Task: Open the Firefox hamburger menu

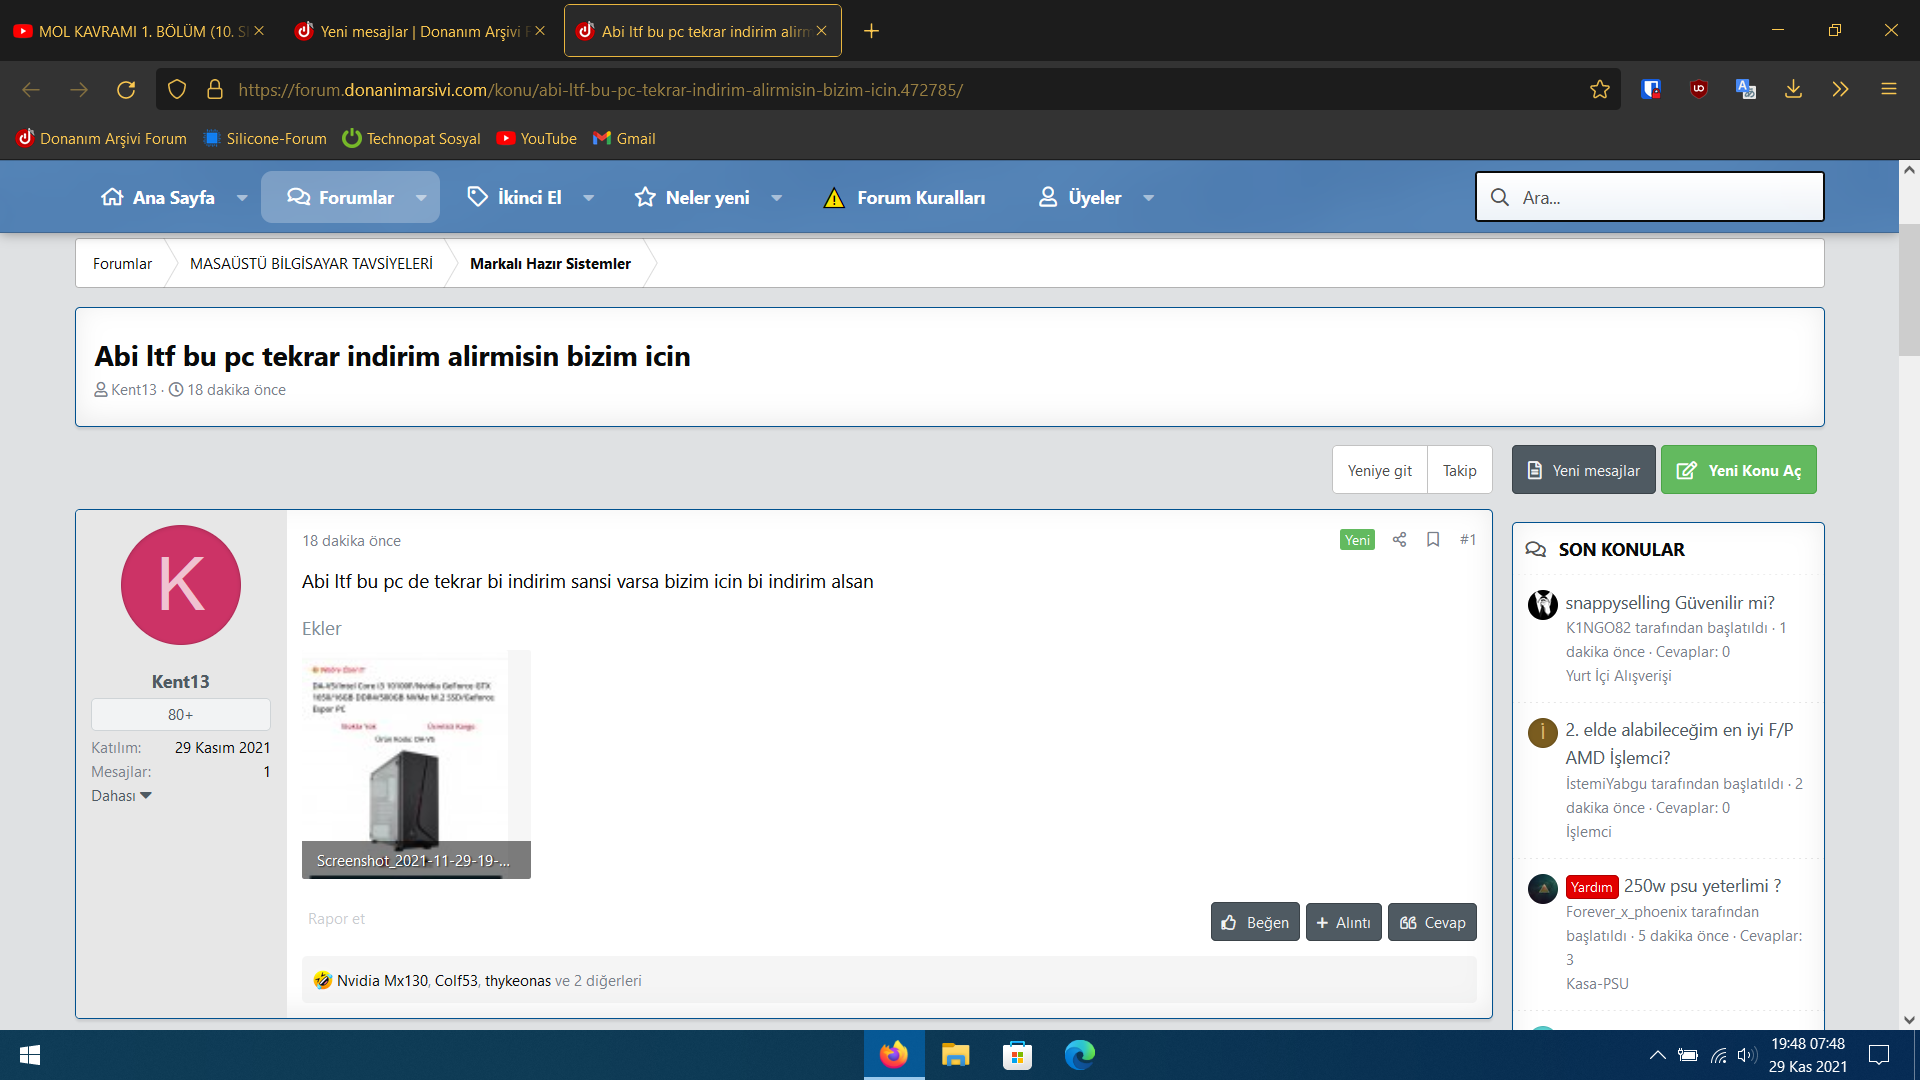Action: (1889, 90)
